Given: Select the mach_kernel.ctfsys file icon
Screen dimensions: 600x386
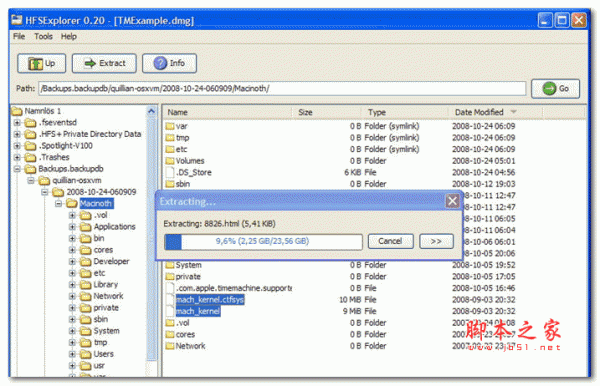Looking at the screenshot, I should point(170,300).
